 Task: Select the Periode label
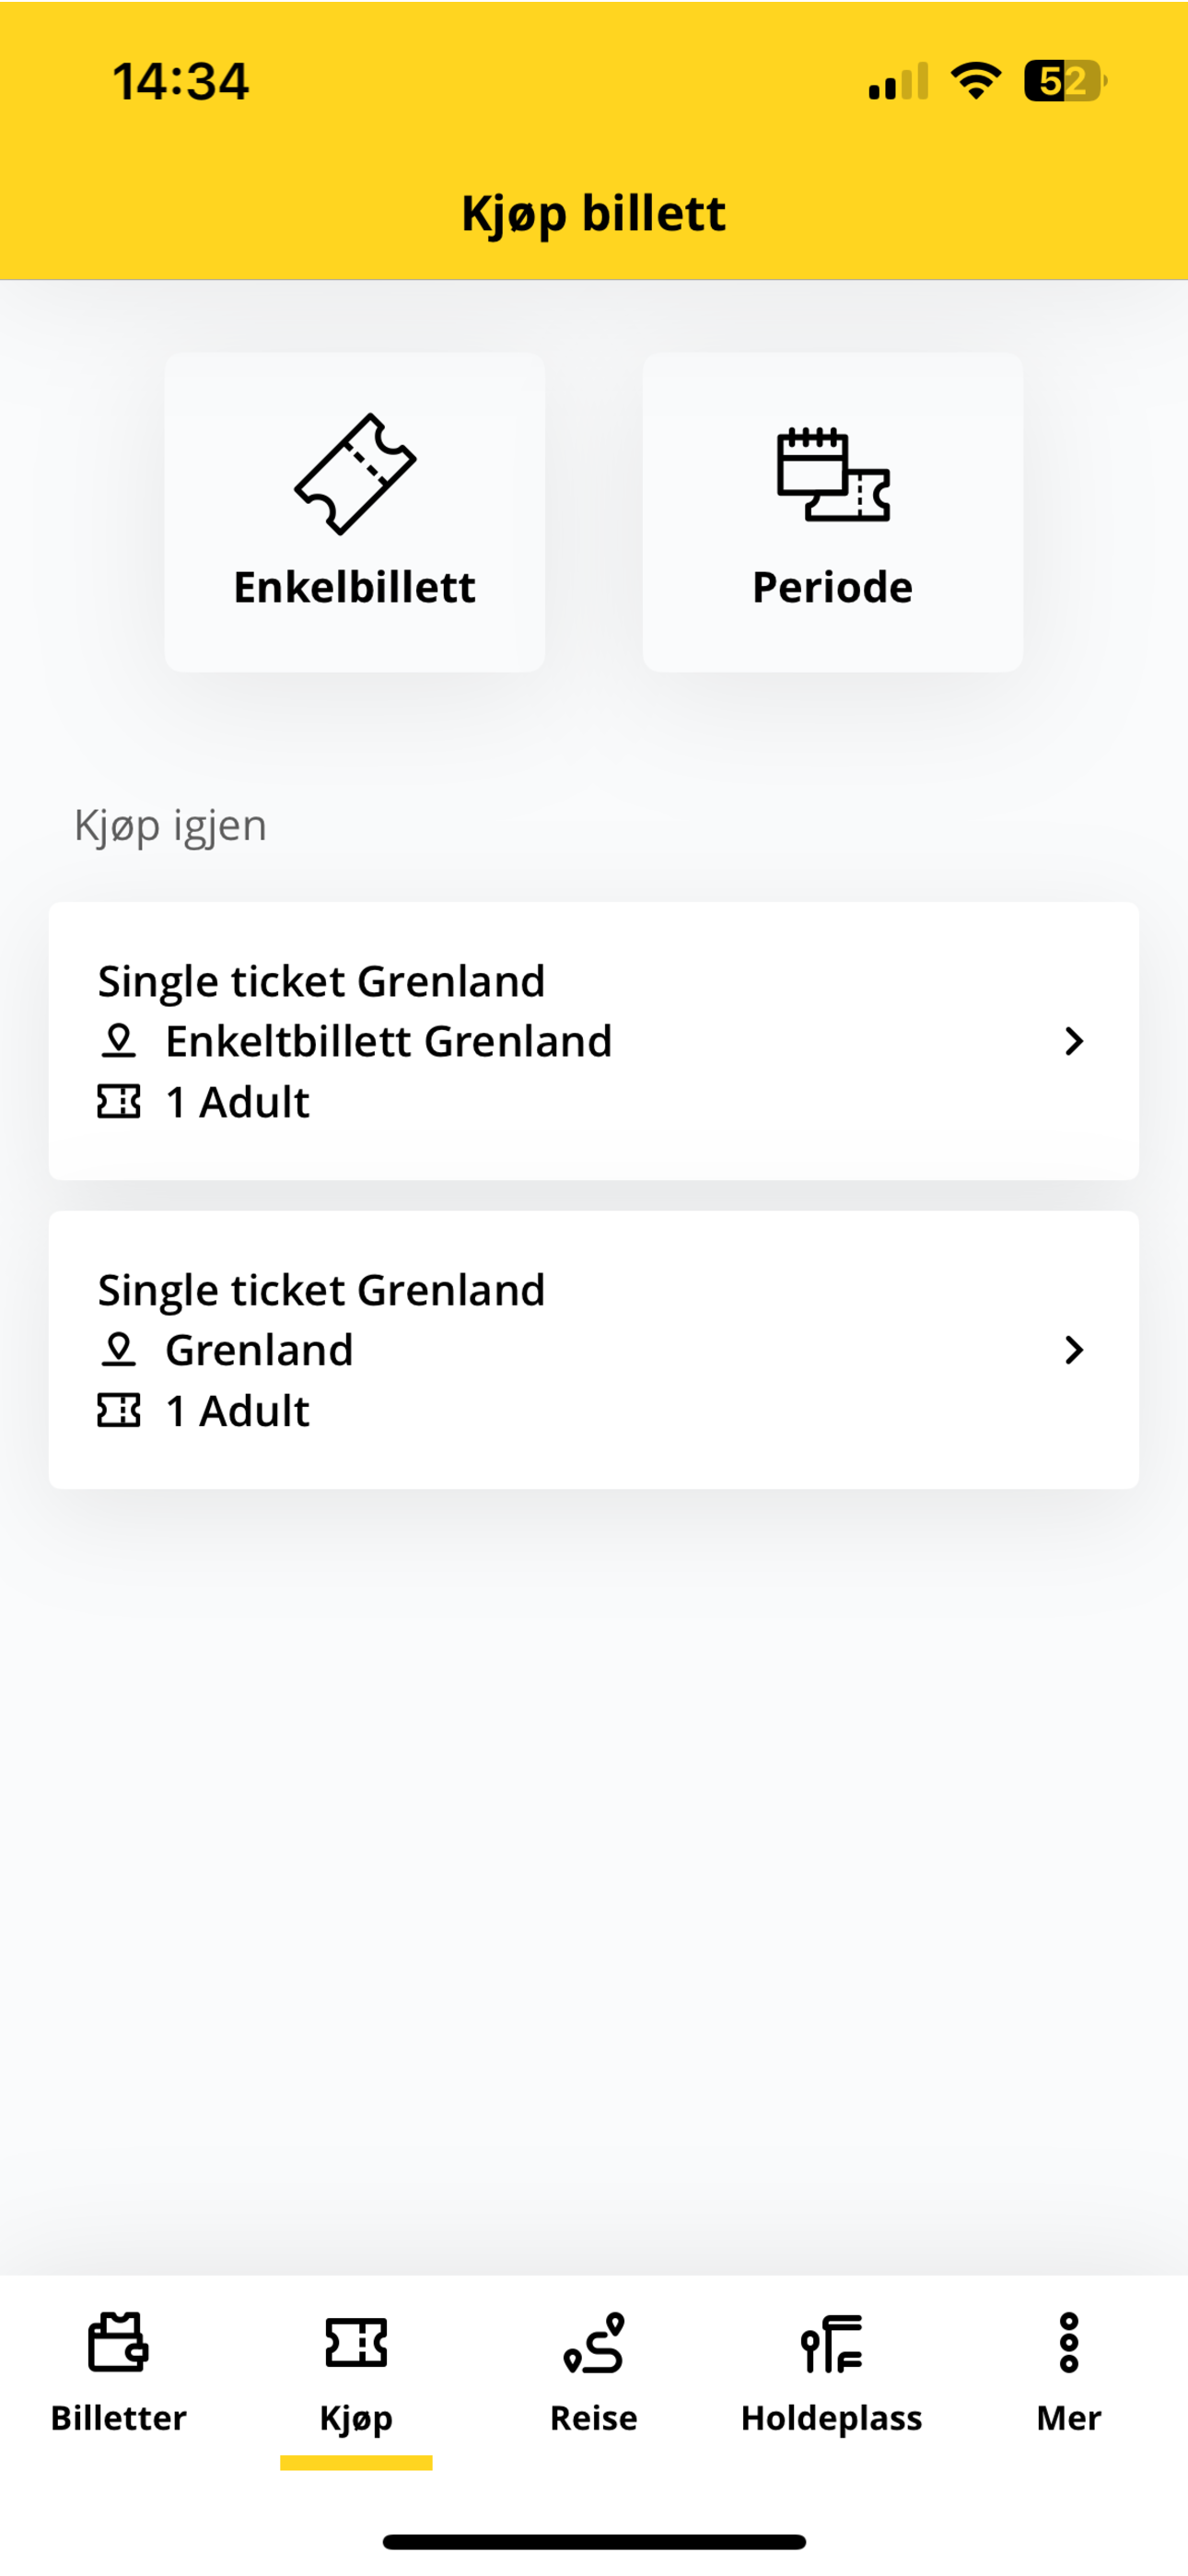pyautogui.click(x=833, y=587)
